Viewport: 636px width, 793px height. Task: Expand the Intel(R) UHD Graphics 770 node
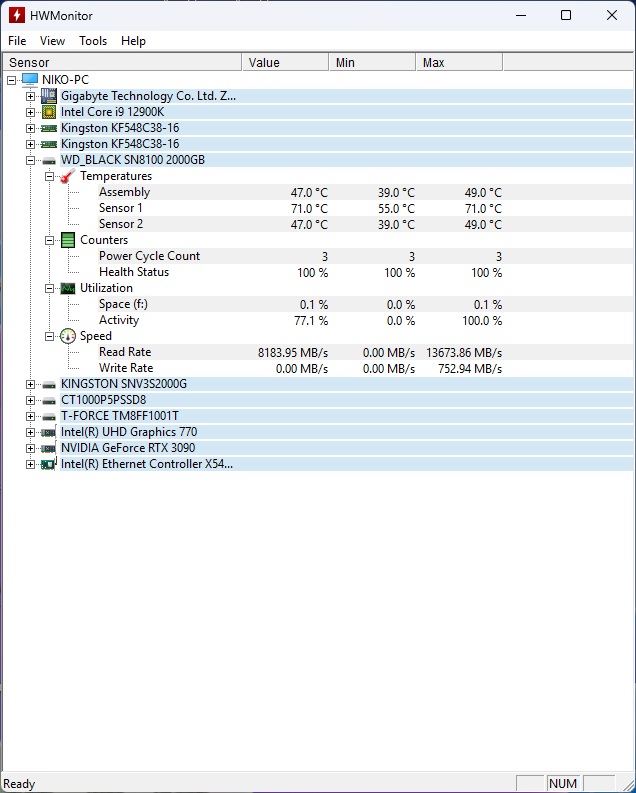click(30, 432)
